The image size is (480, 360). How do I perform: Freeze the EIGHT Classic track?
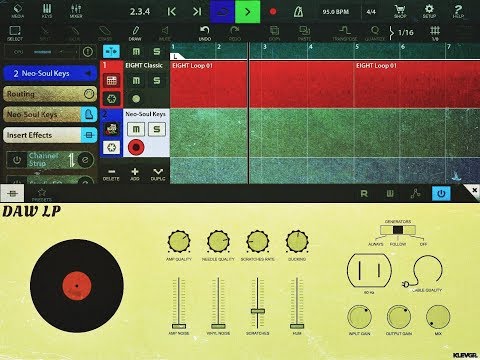pos(112,99)
